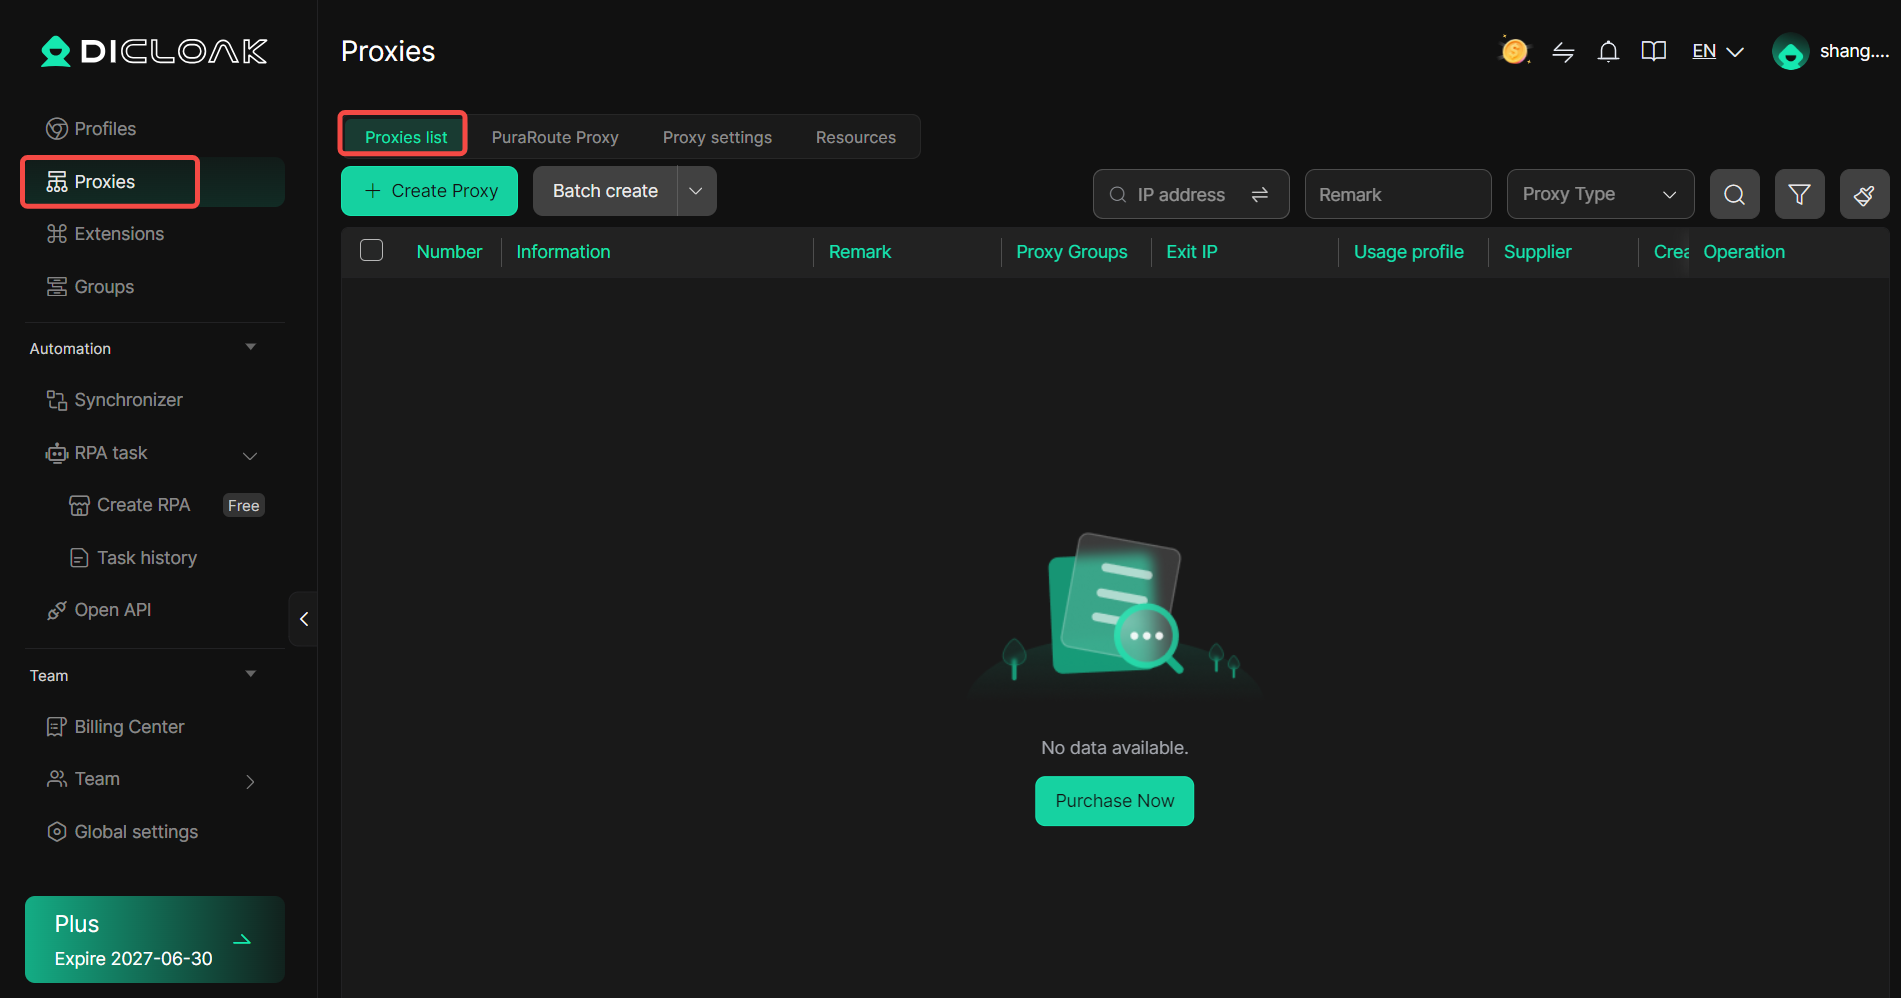This screenshot has height=998, width=1901.
Task: Open the Resources tab
Action: coord(856,137)
